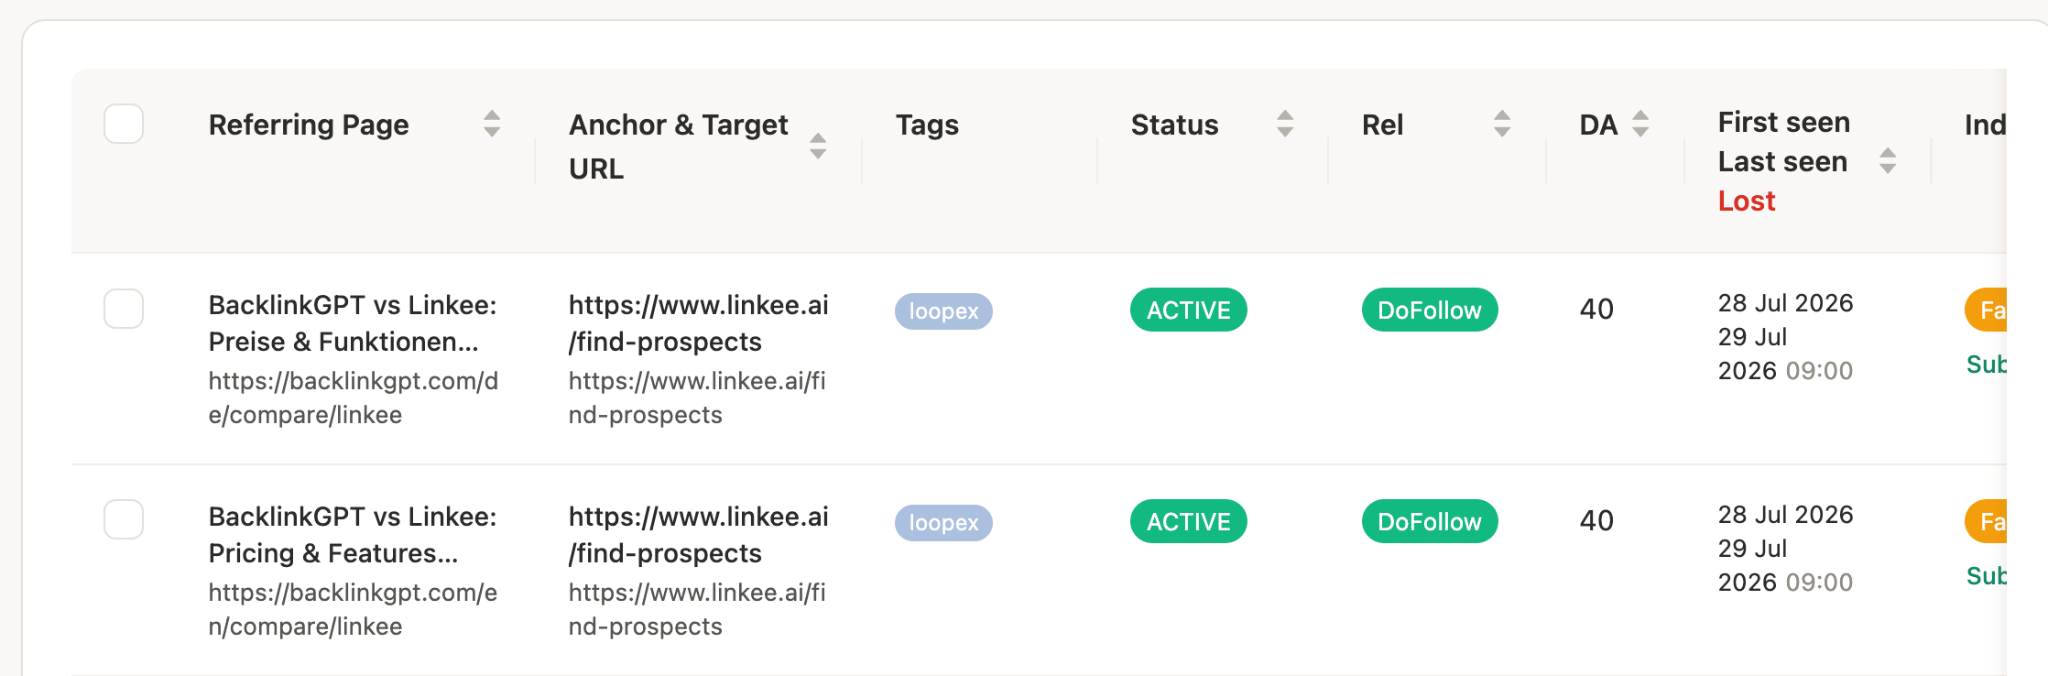Check the Pricing & Features row checkbox
This screenshot has width=2048, height=676.
pos(124,520)
